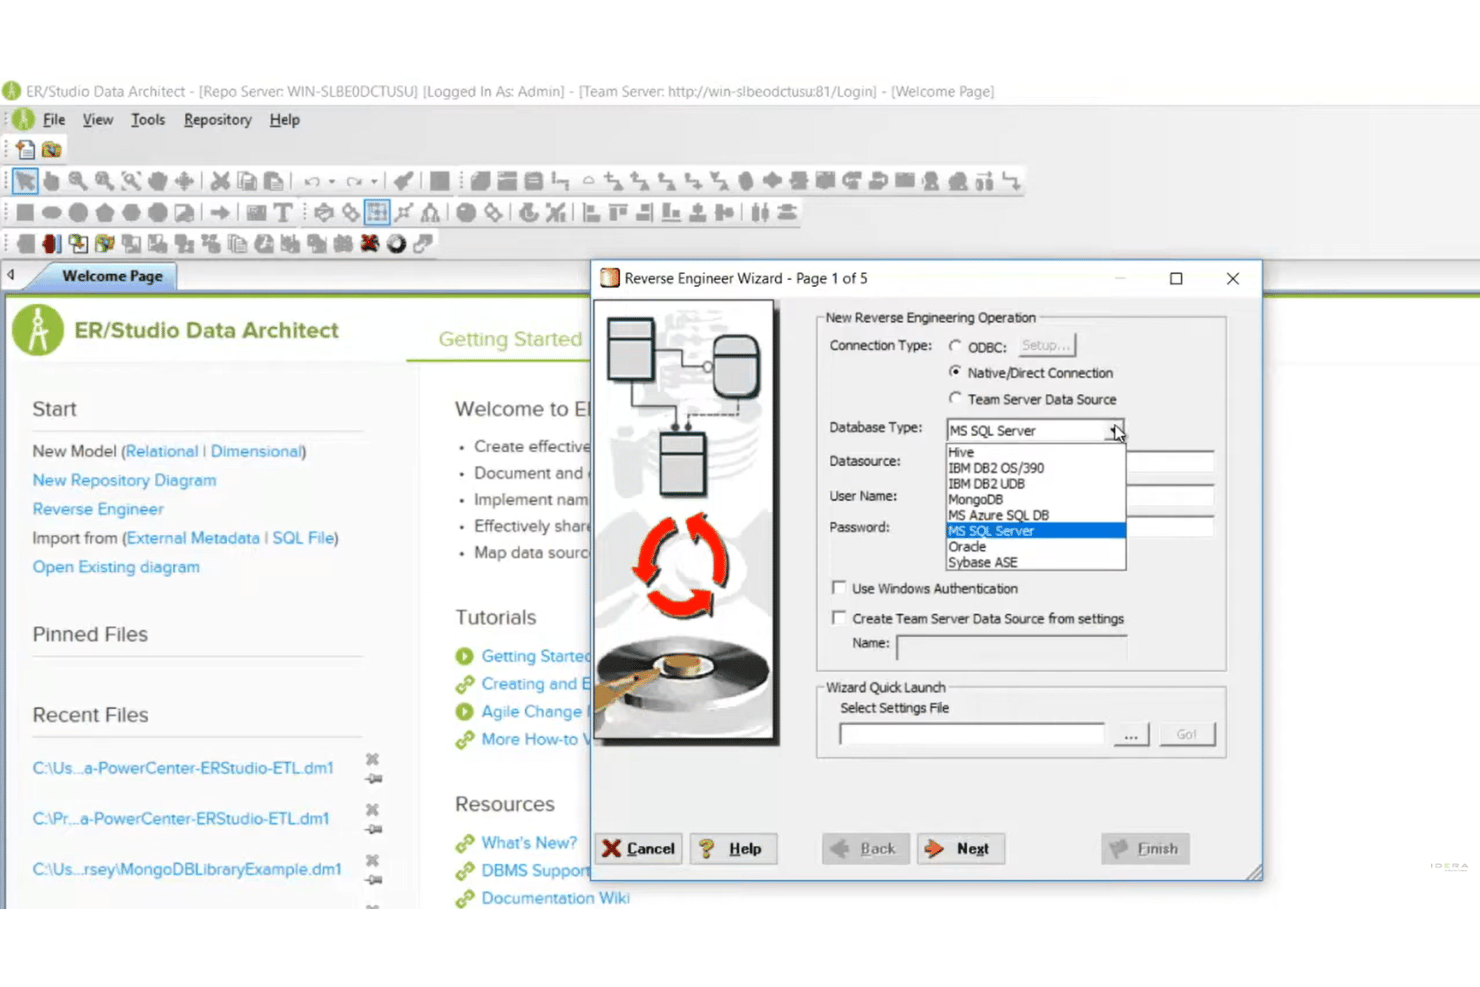Remove first PowerCenter-ERStudio-ETL.dm1 recent file via X
Viewport: 1480px width, 987px height.
point(372,759)
